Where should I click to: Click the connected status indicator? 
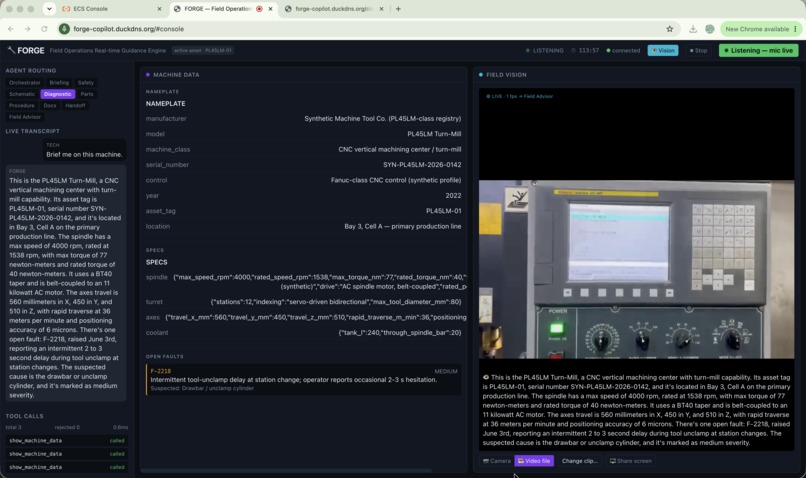(x=623, y=50)
